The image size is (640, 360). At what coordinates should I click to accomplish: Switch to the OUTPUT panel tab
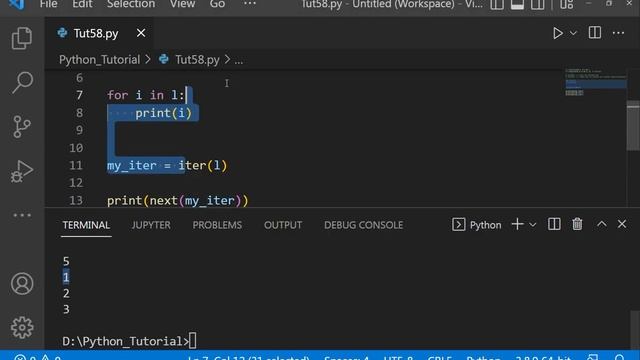coord(283,225)
